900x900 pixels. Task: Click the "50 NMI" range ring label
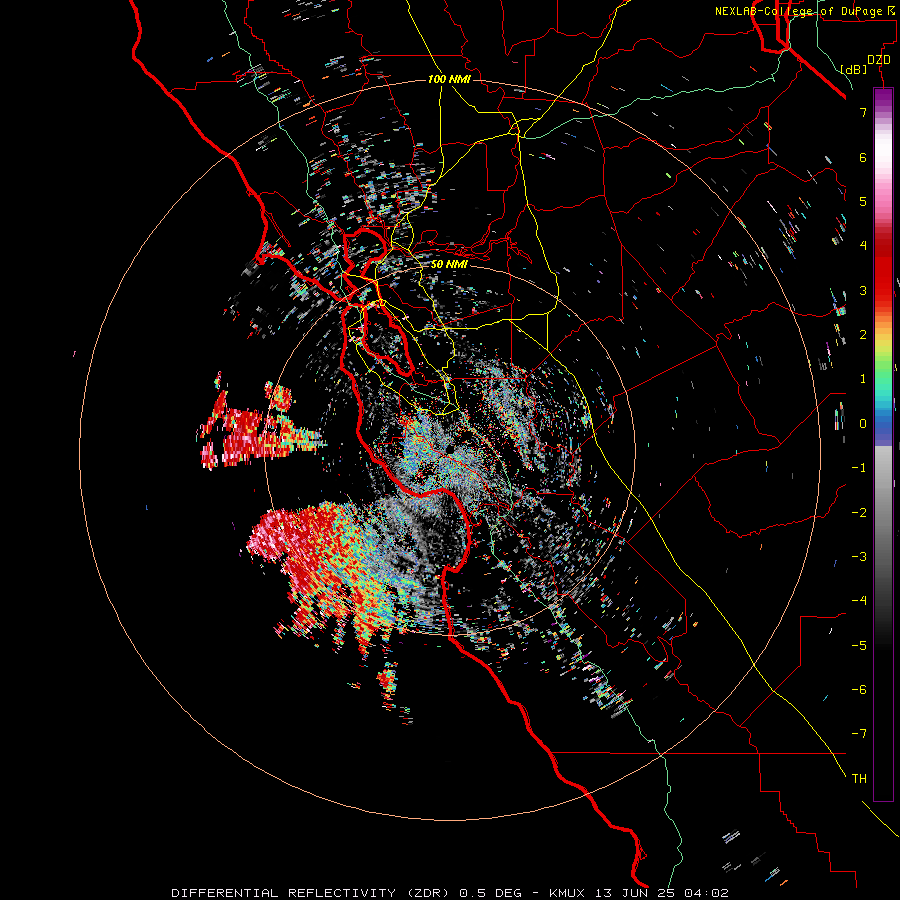click(449, 265)
